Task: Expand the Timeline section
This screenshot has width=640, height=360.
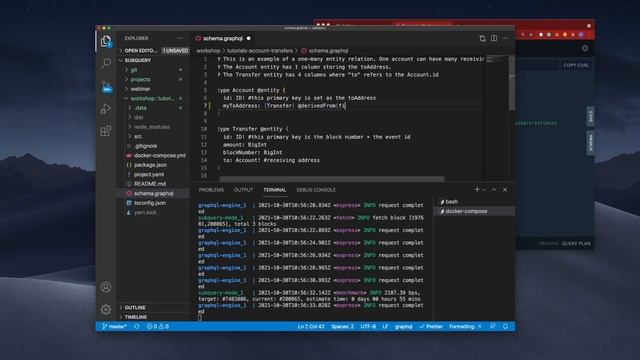Action: click(153, 317)
